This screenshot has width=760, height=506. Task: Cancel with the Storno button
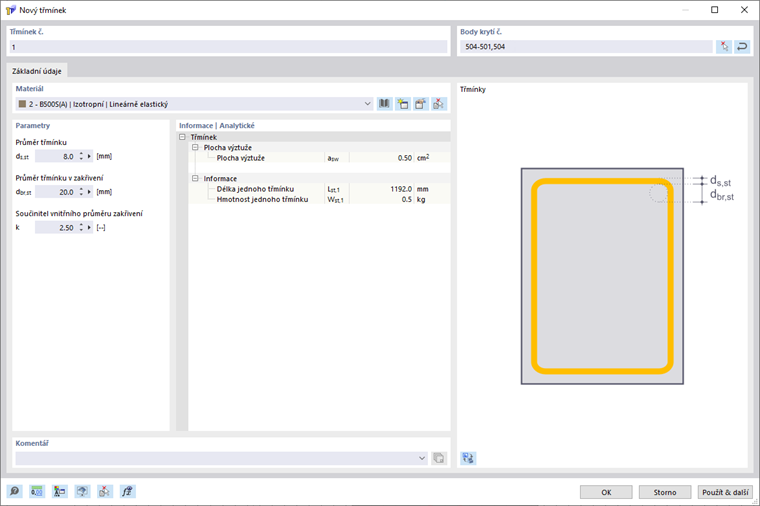point(665,492)
